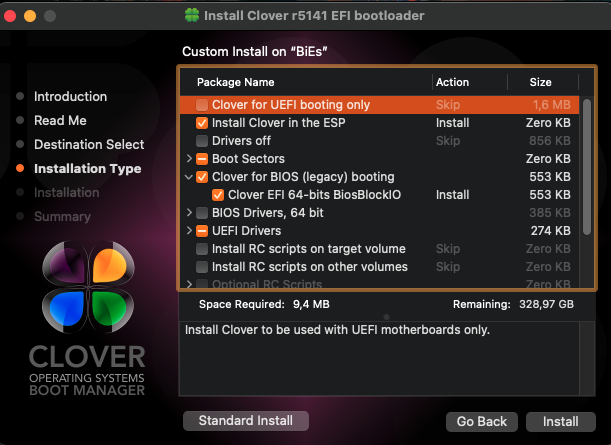The height and width of the screenshot is (445, 611).
Task: Toggle the 'UEFI Drivers' mixed checkbox
Action: [202, 231]
